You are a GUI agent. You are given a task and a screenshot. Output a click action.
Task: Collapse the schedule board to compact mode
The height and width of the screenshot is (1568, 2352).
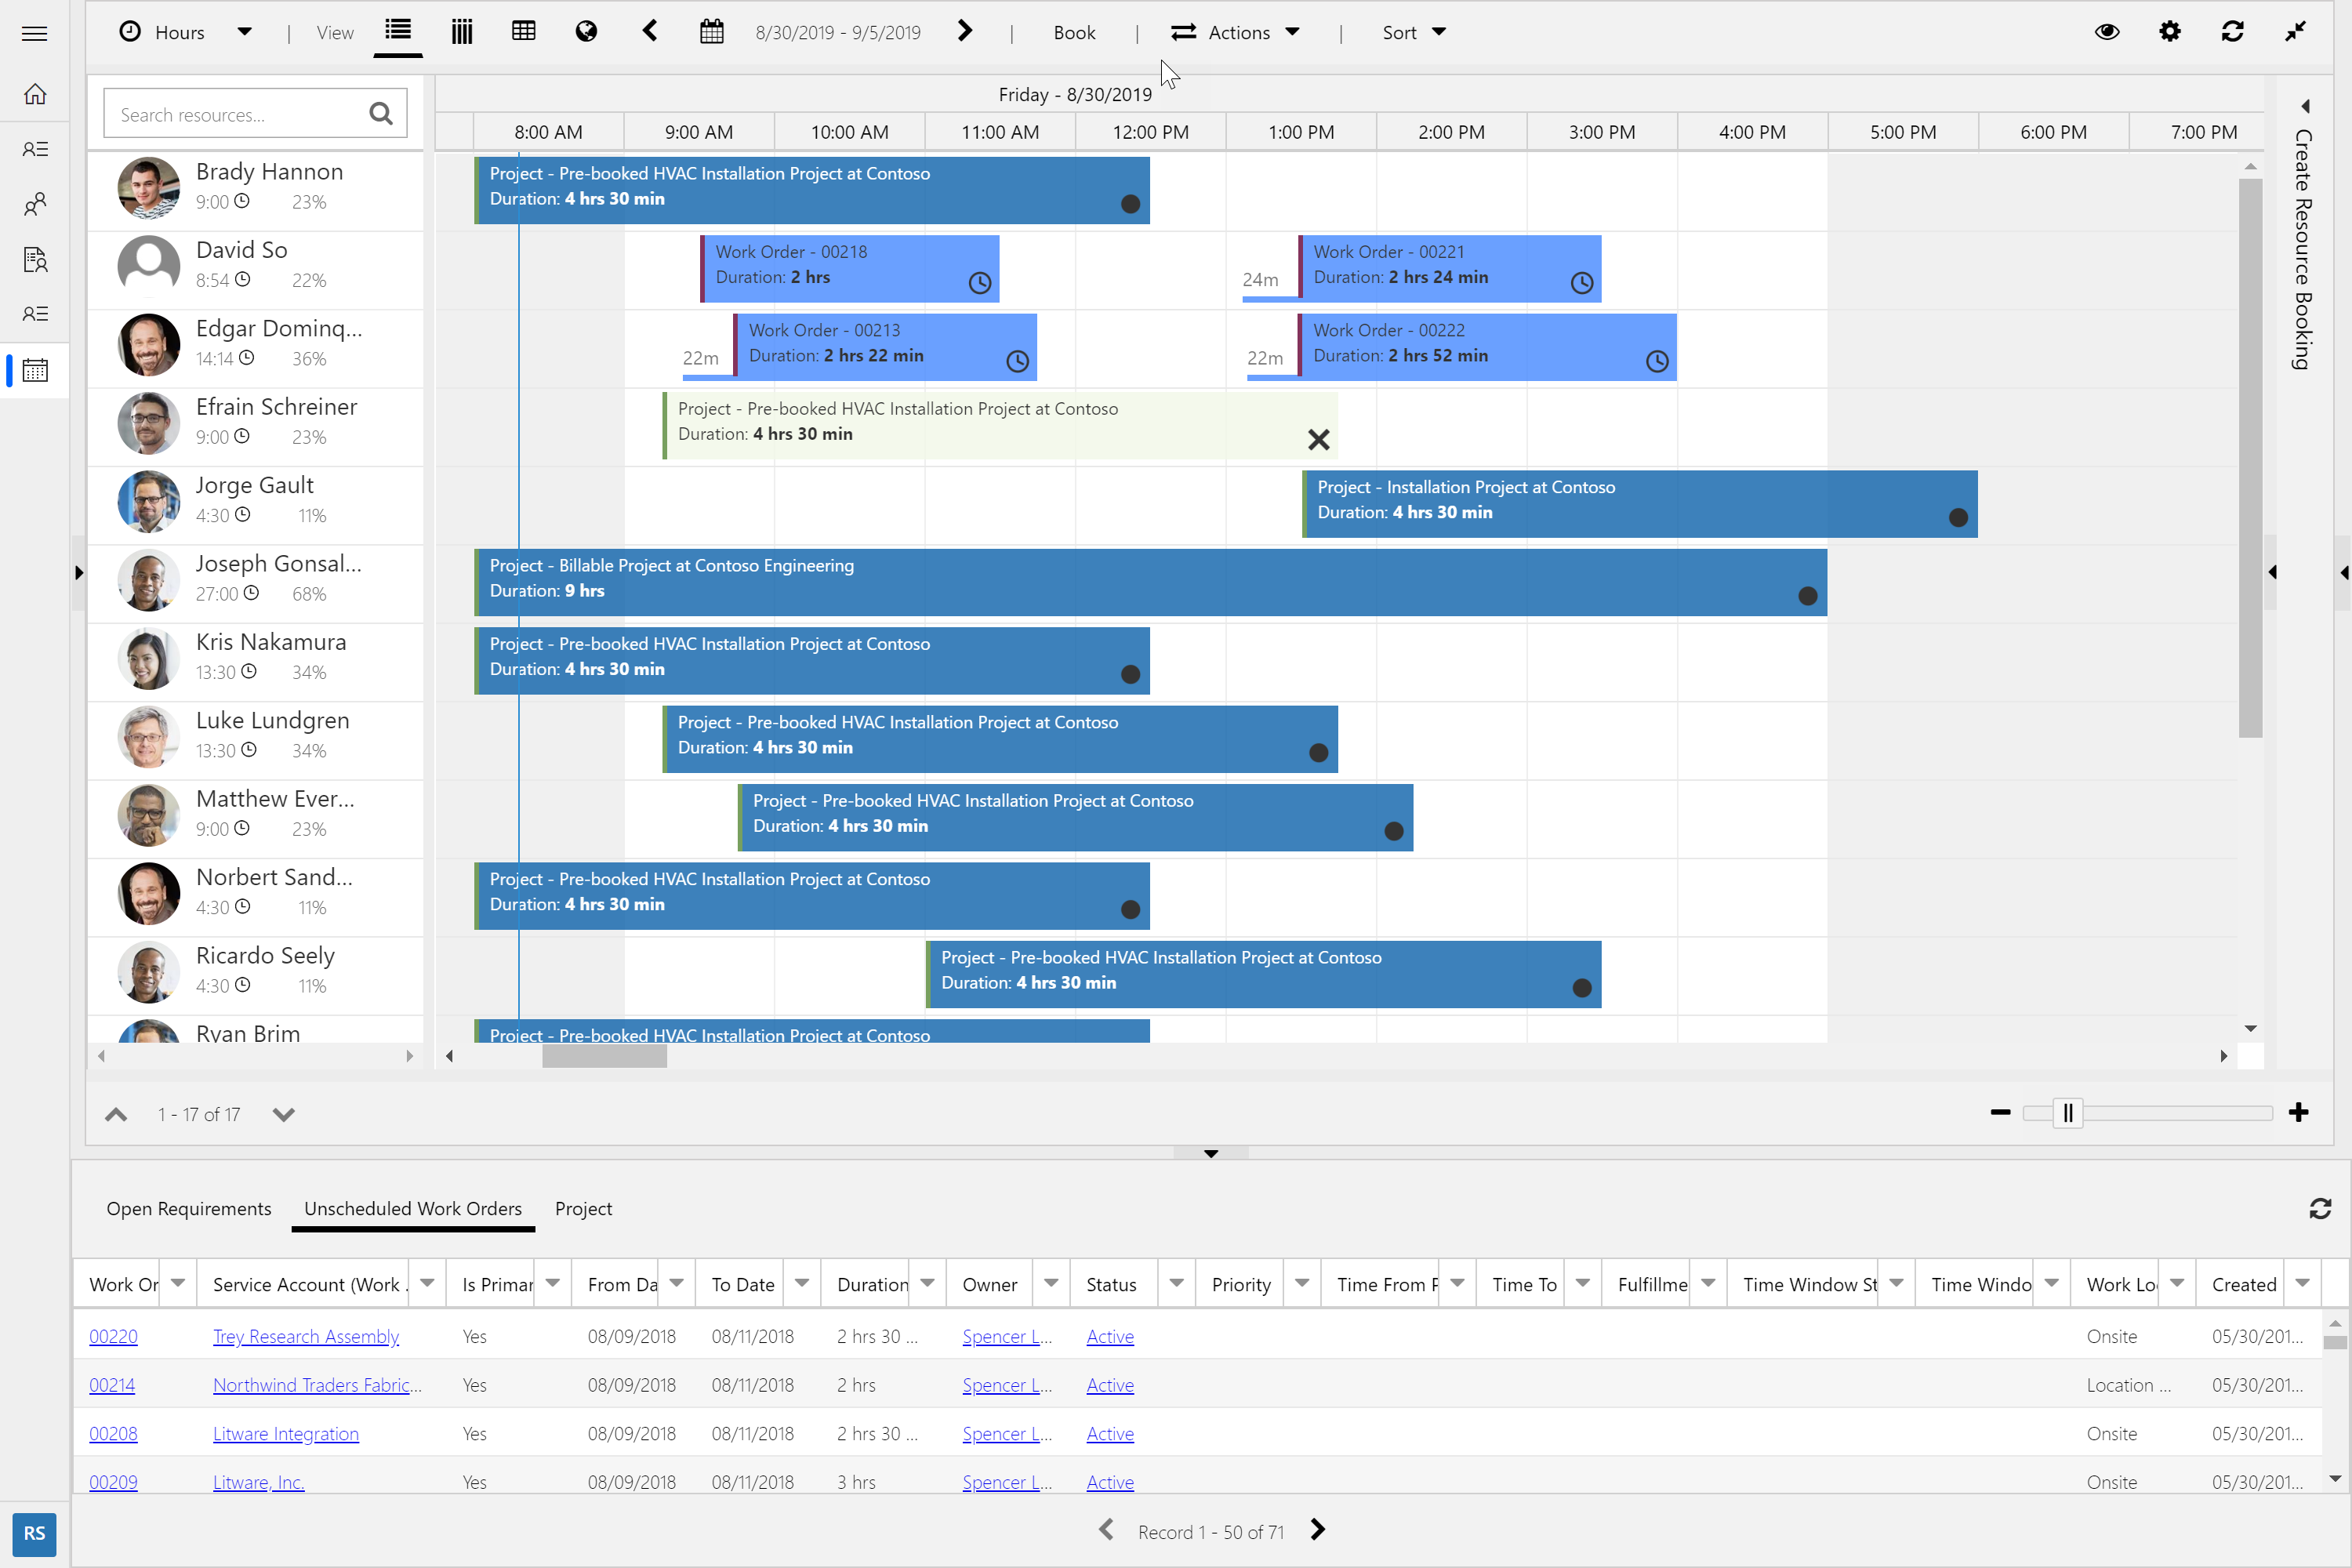tap(2295, 32)
